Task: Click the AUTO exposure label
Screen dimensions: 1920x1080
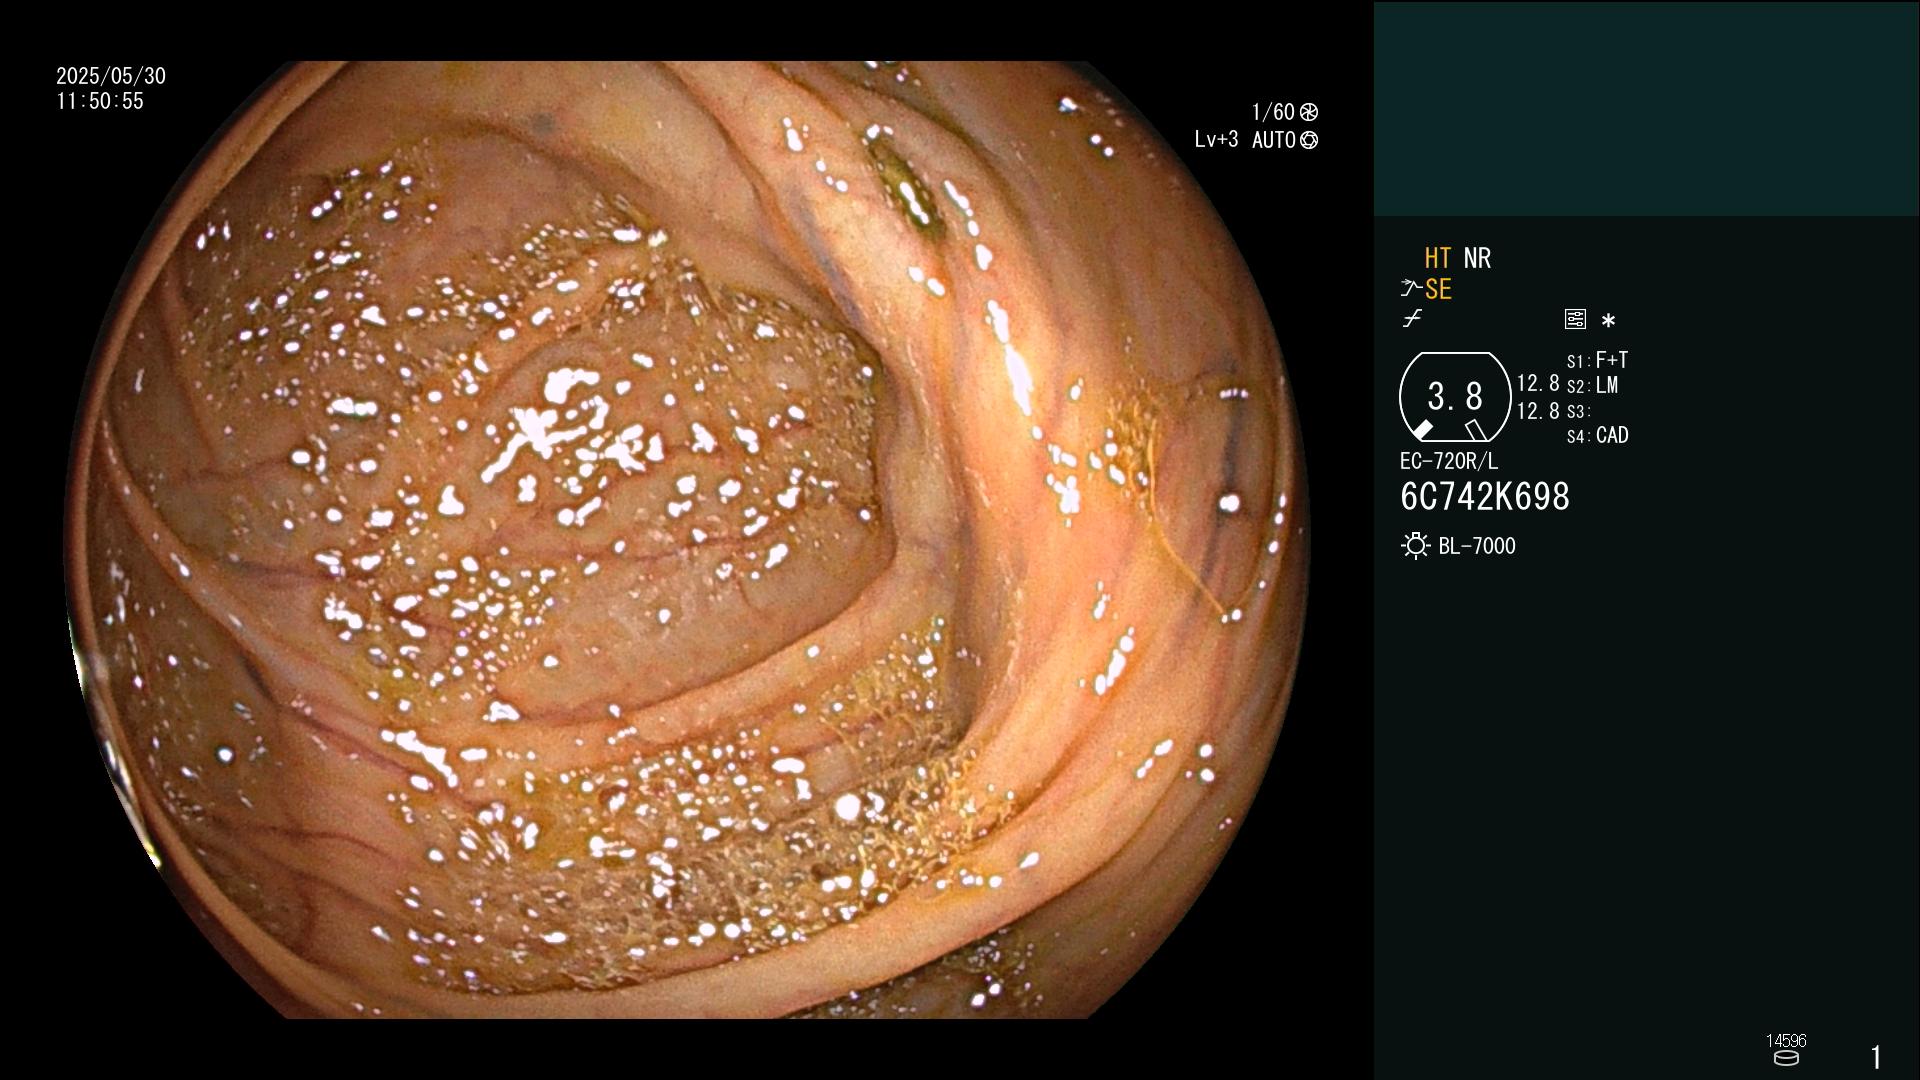Action: [x=1274, y=140]
